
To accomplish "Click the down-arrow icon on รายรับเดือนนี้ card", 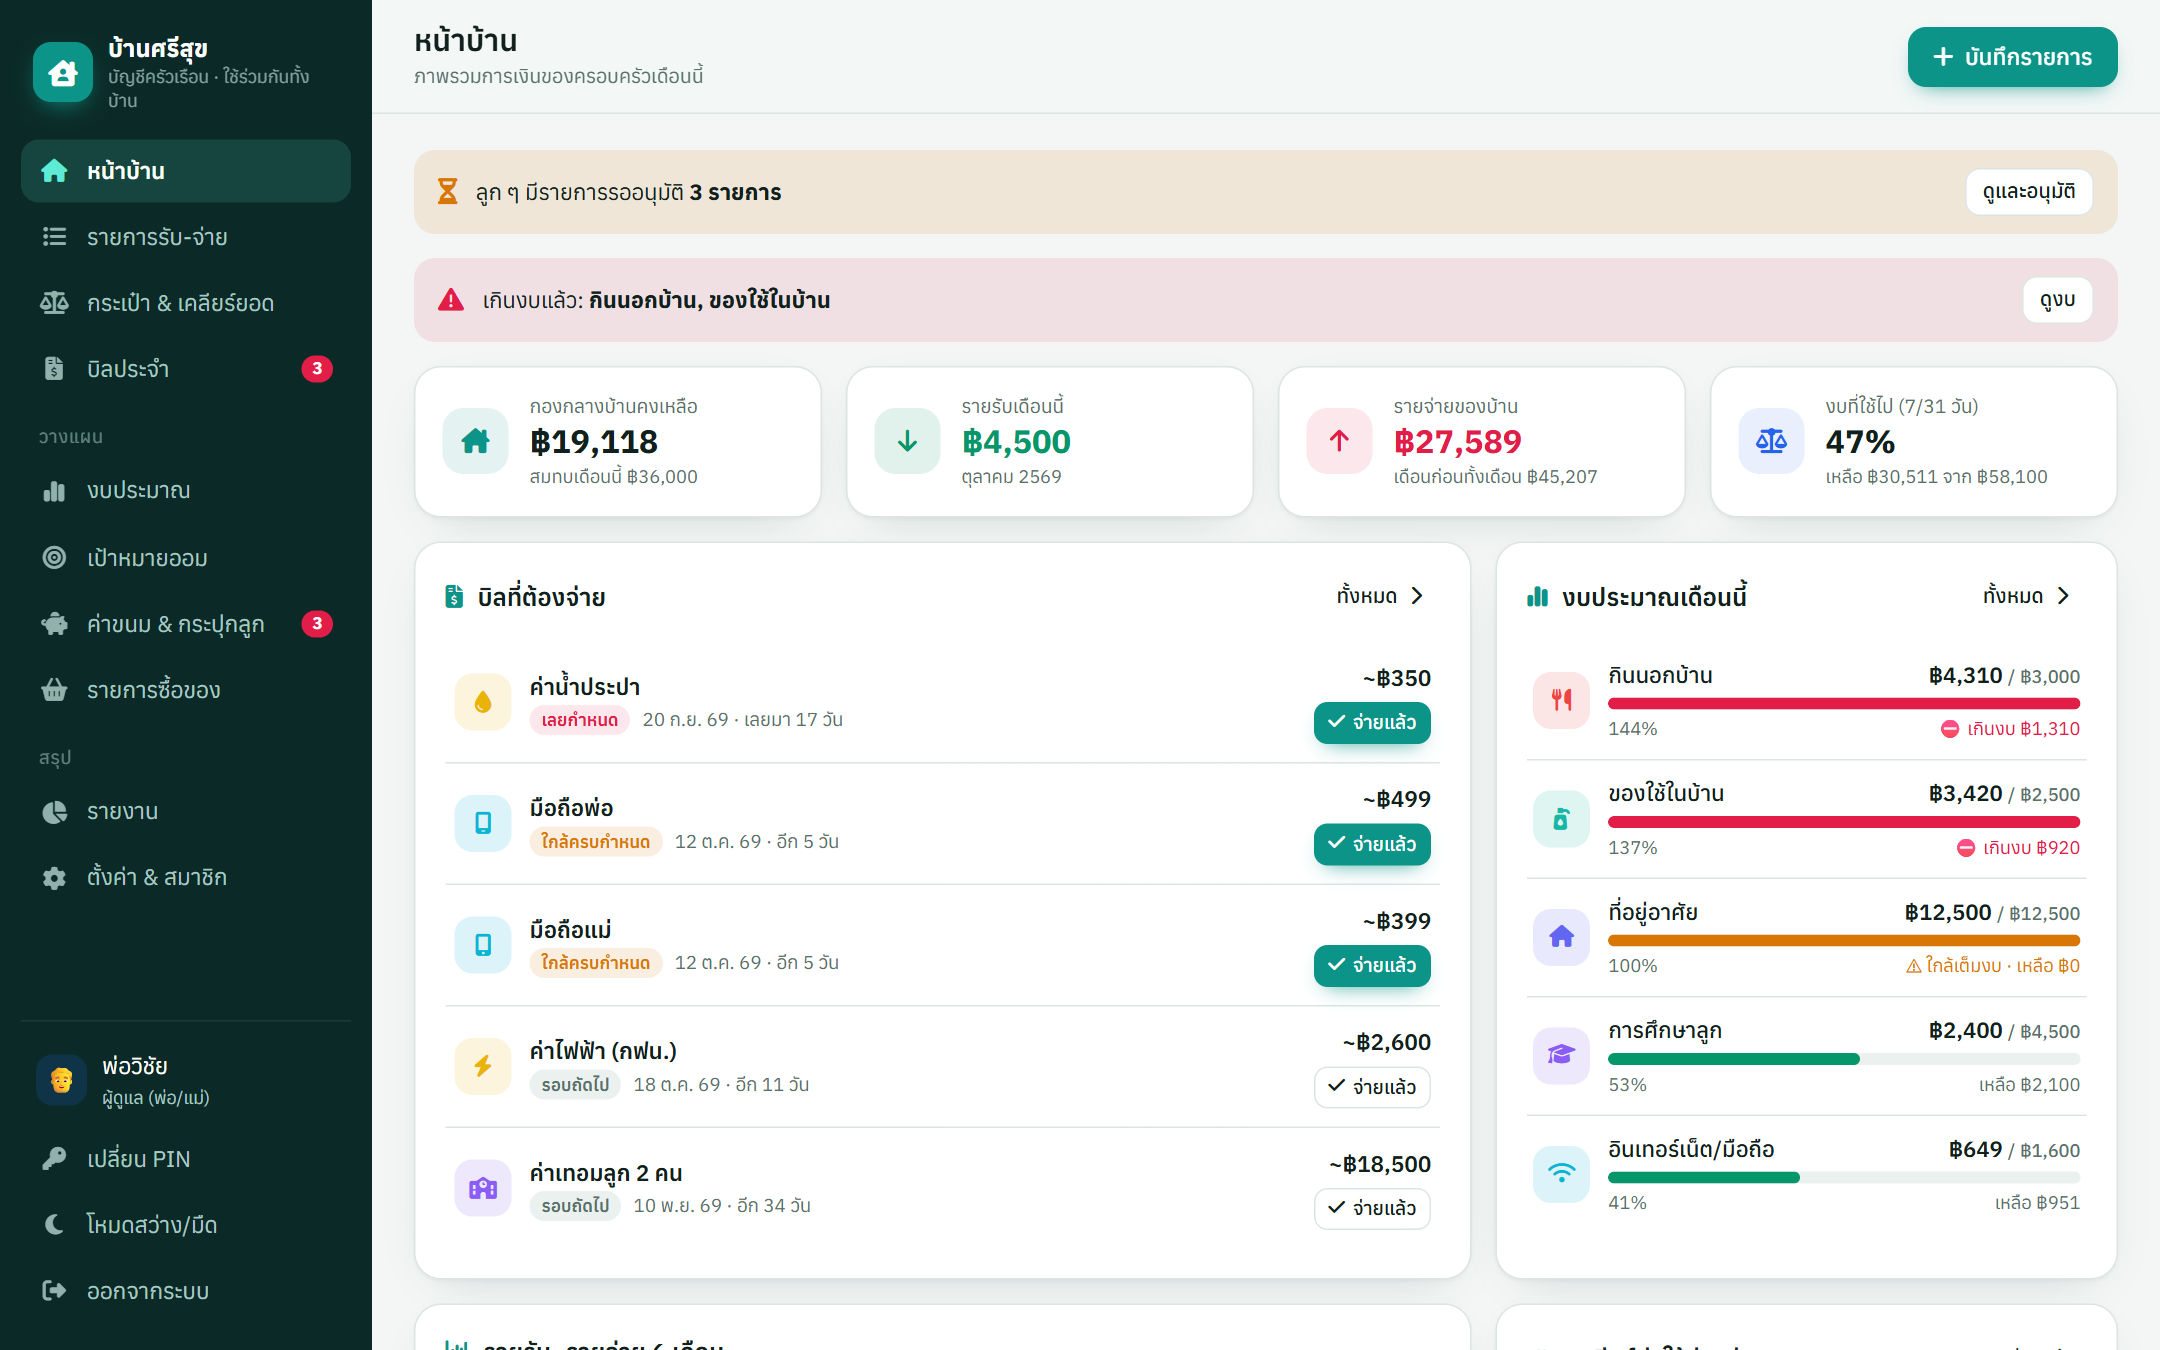I will click(x=908, y=441).
